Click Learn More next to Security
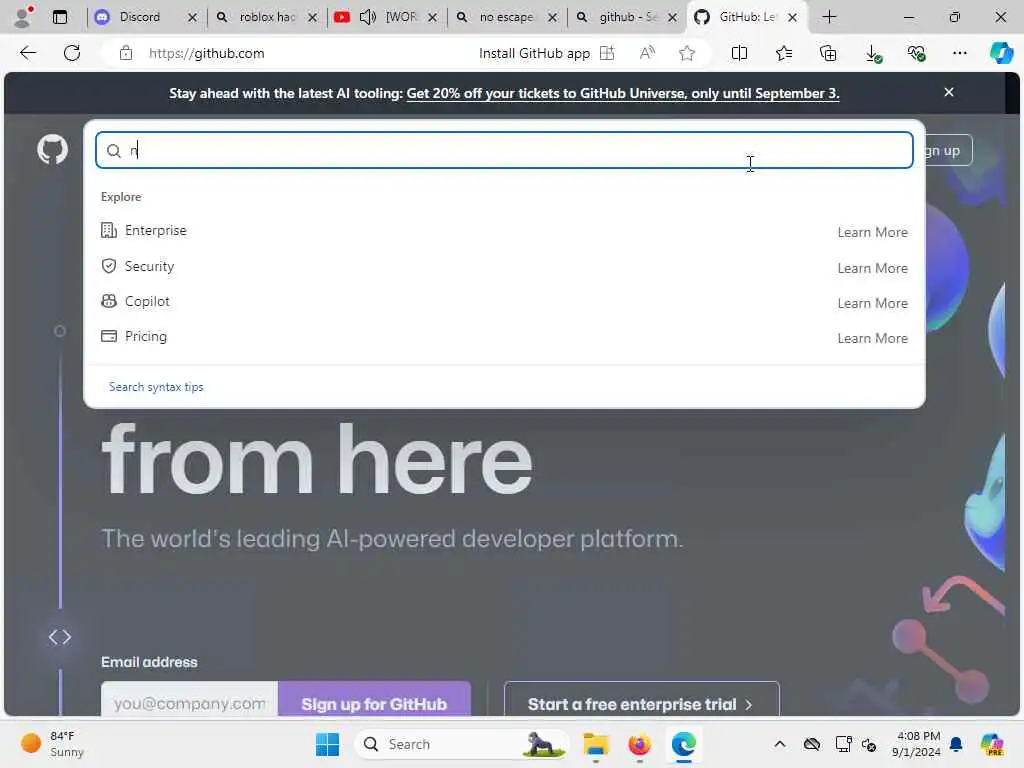 point(872,268)
